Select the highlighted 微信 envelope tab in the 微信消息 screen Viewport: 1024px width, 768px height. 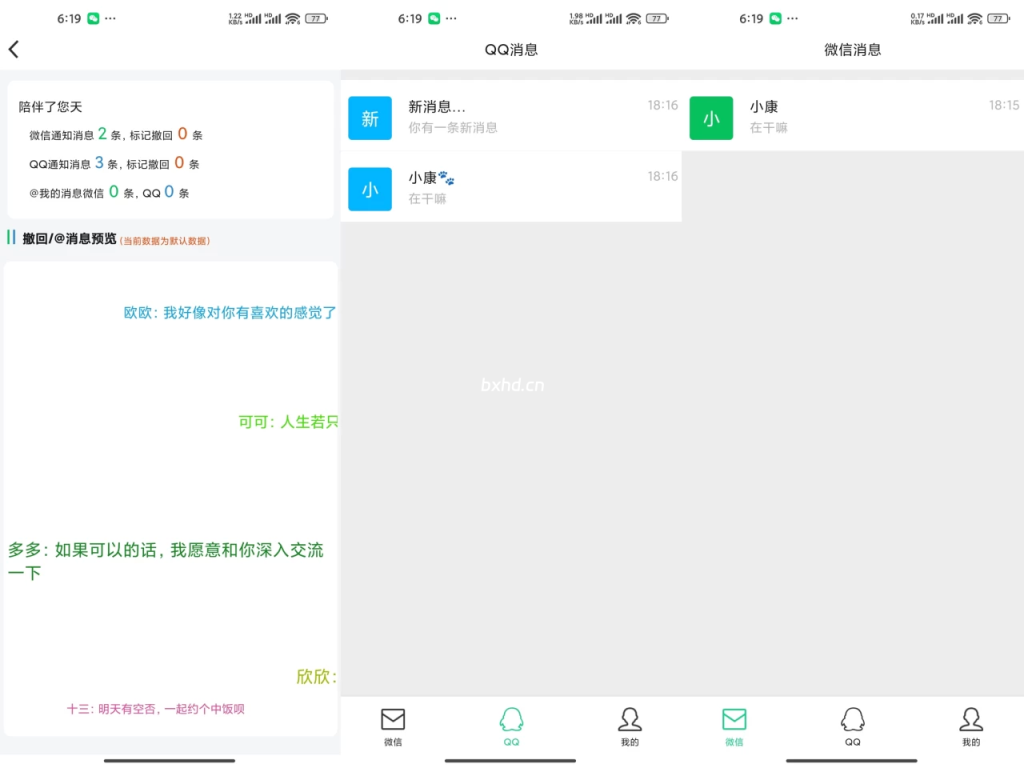pos(734,727)
